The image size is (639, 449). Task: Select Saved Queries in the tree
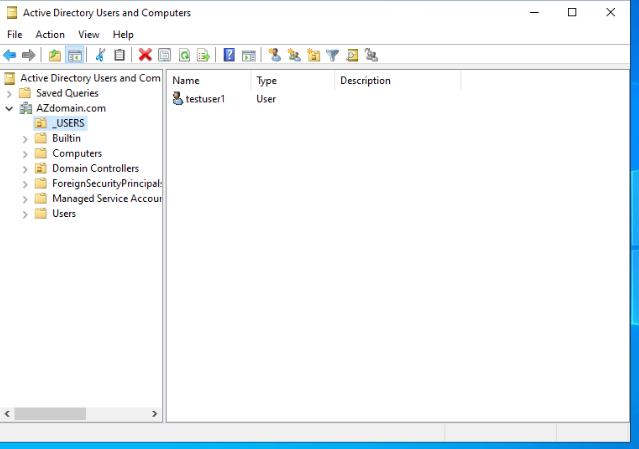point(67,93)
